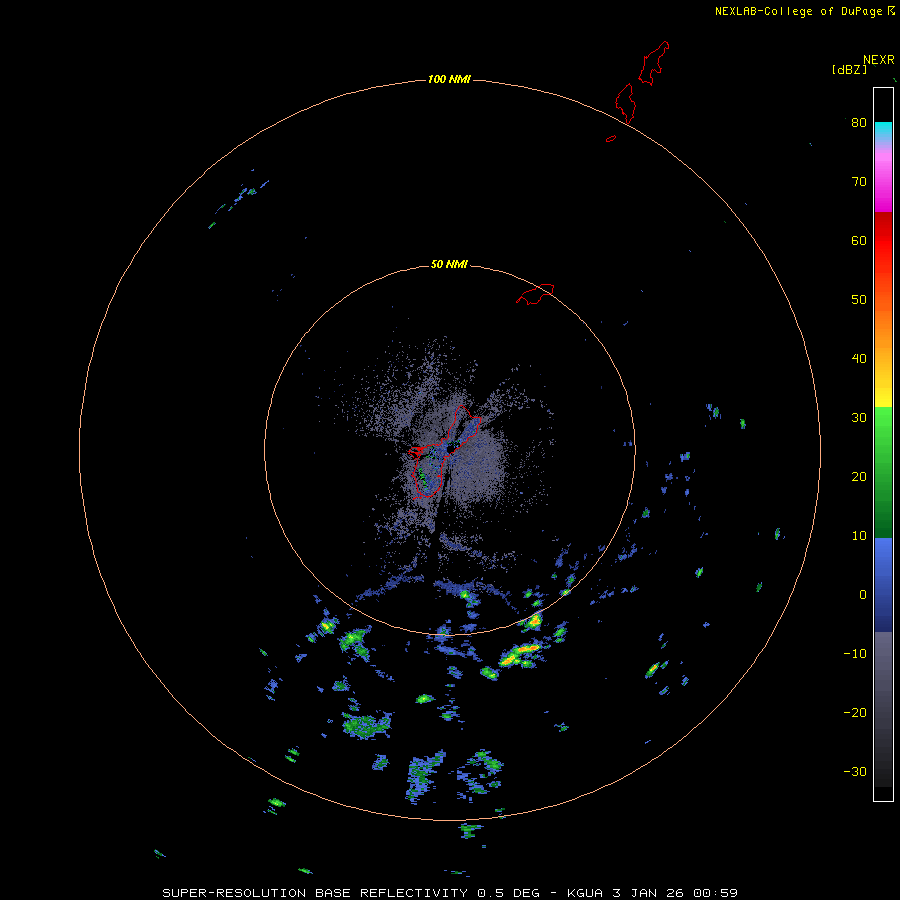Click the NEXR label above the color scale
Viewport: 900px width, 900px height.
tap(879, 60)
